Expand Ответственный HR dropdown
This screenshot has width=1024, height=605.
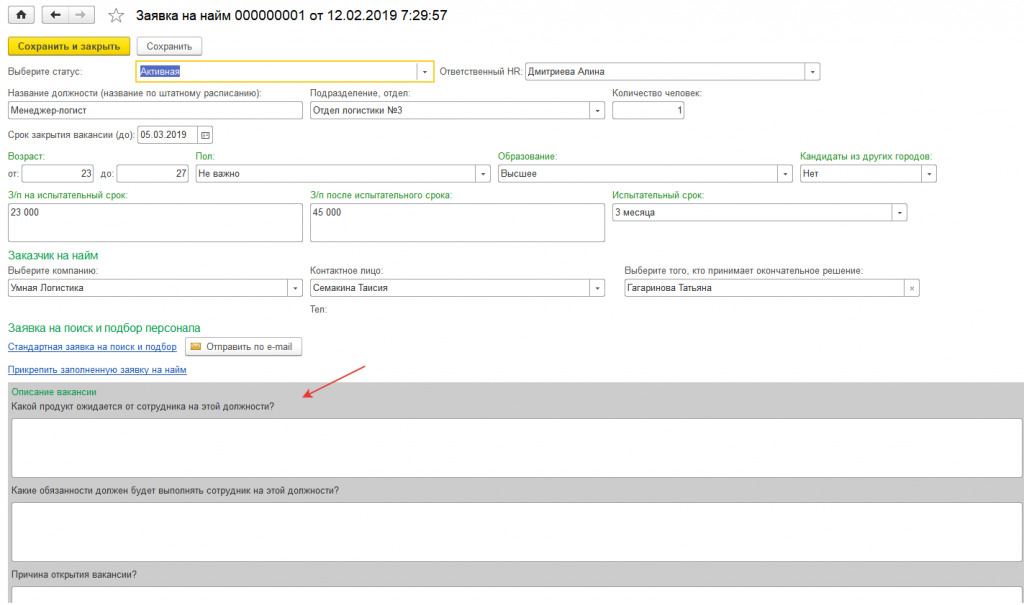tap(812, 72)
